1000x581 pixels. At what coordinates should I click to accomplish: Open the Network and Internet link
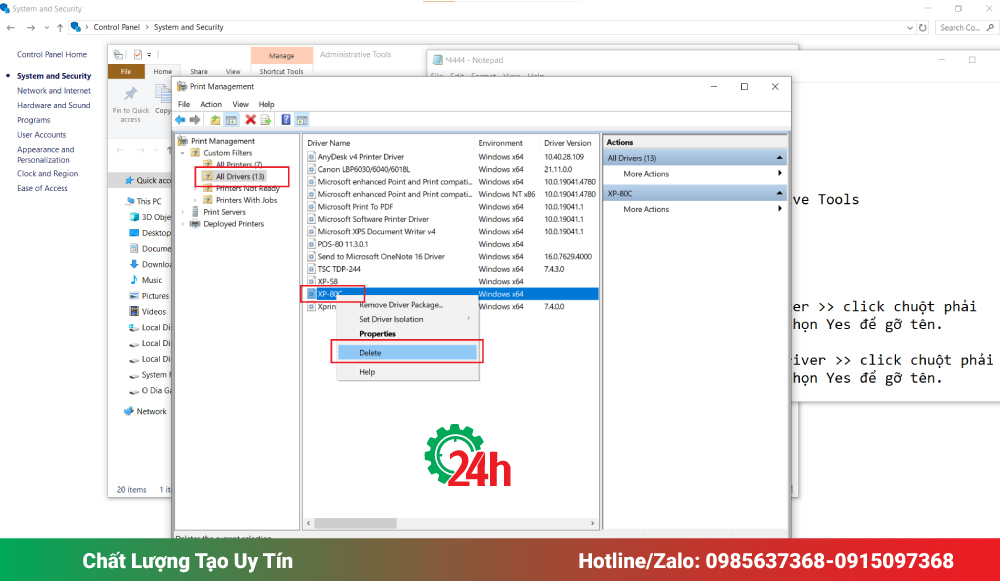point(54,91)
